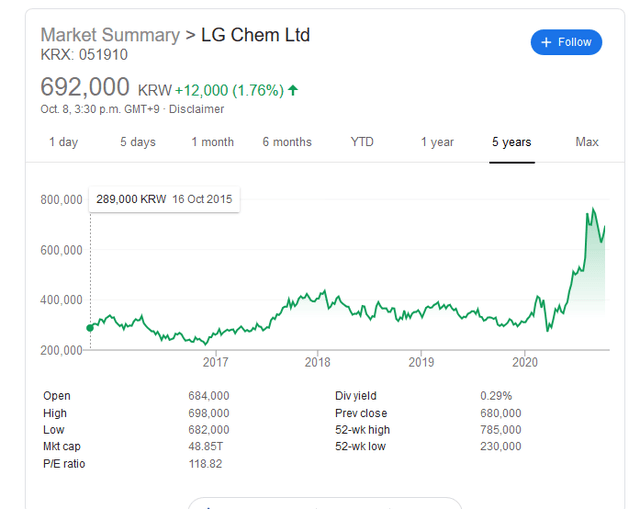The image size is (640, 509).
Task: Switch to the 6 months range
Action: [x=287, y=142]
